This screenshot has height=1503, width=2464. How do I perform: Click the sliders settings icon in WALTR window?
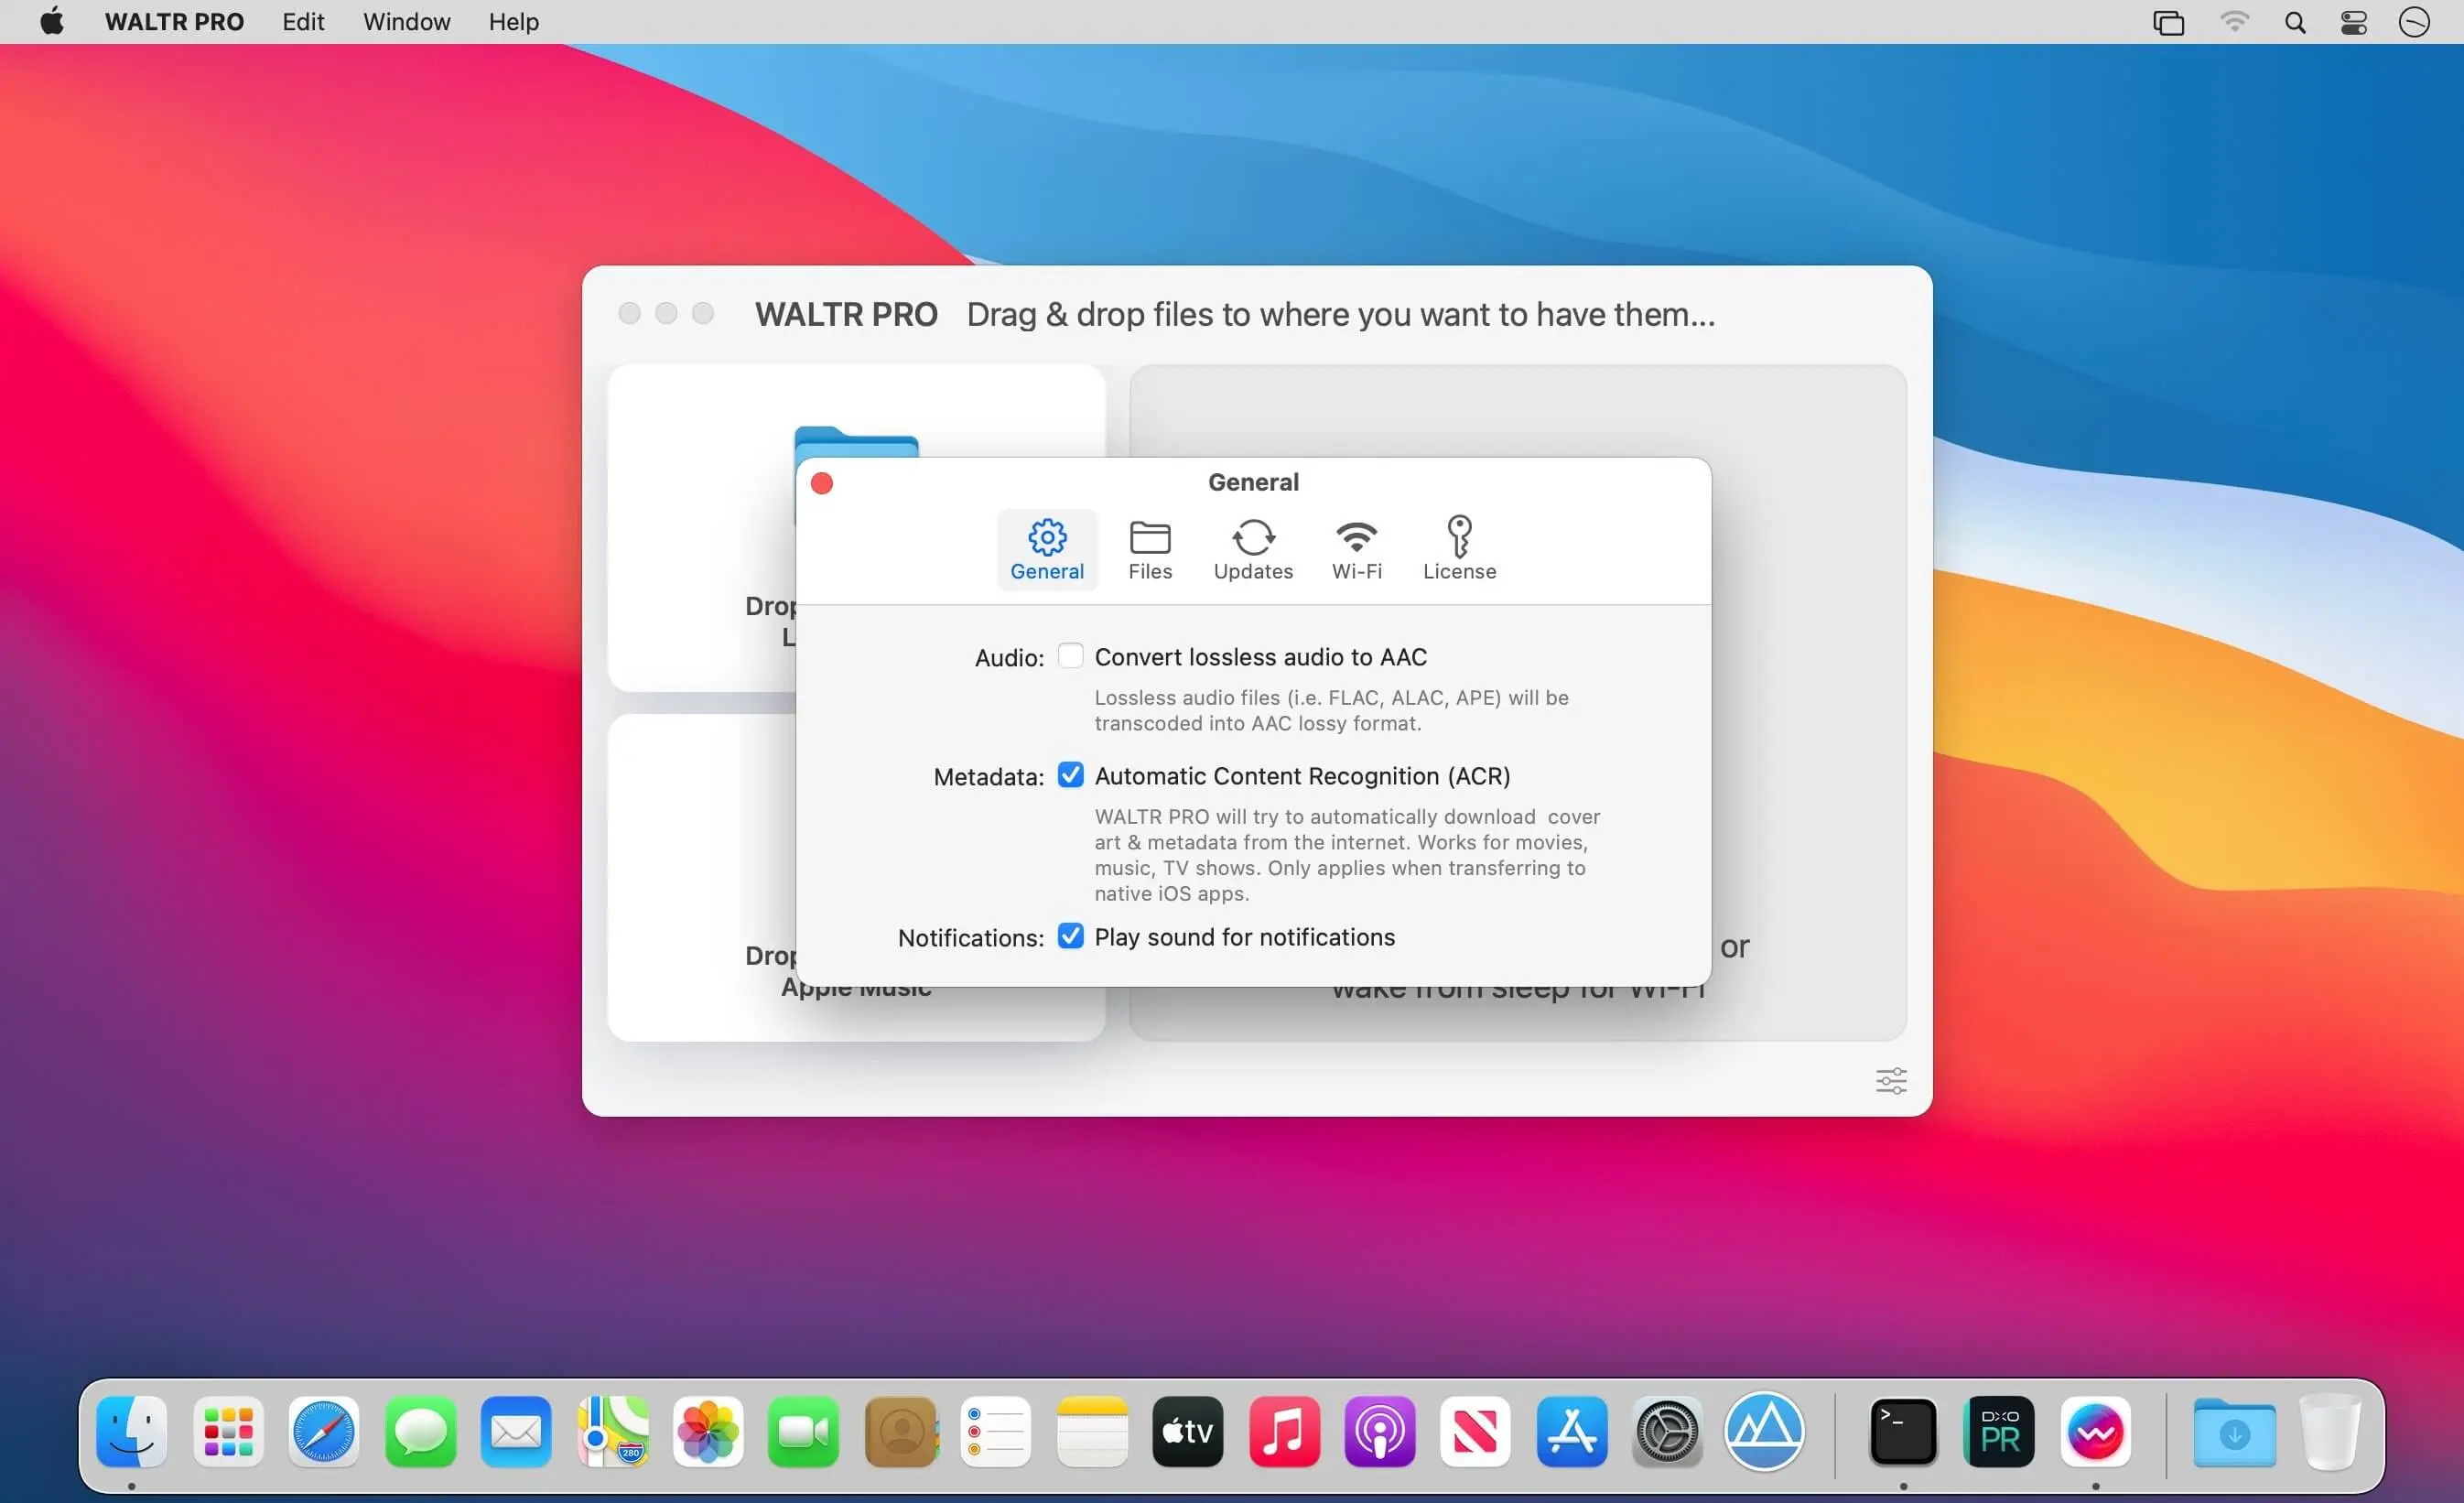pyautogui.click(x=1890, y=1080)
